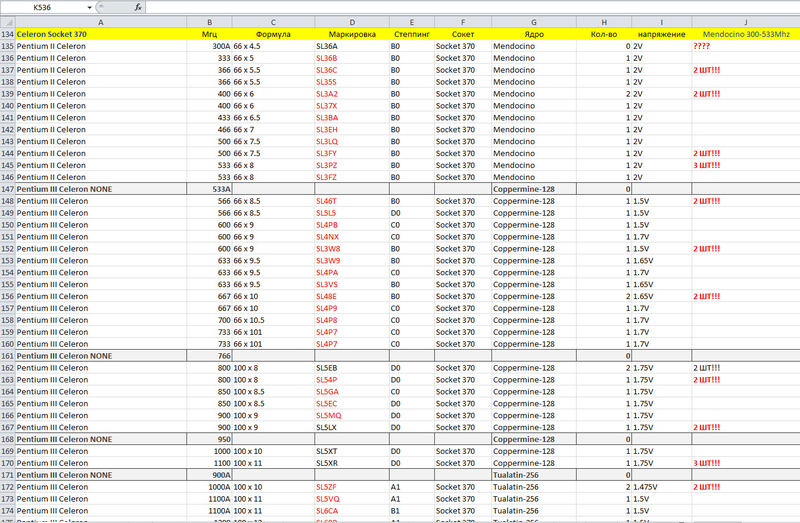Select column D header
The width and height of the screenshot is (800, 523).
(x=352, y=22)
